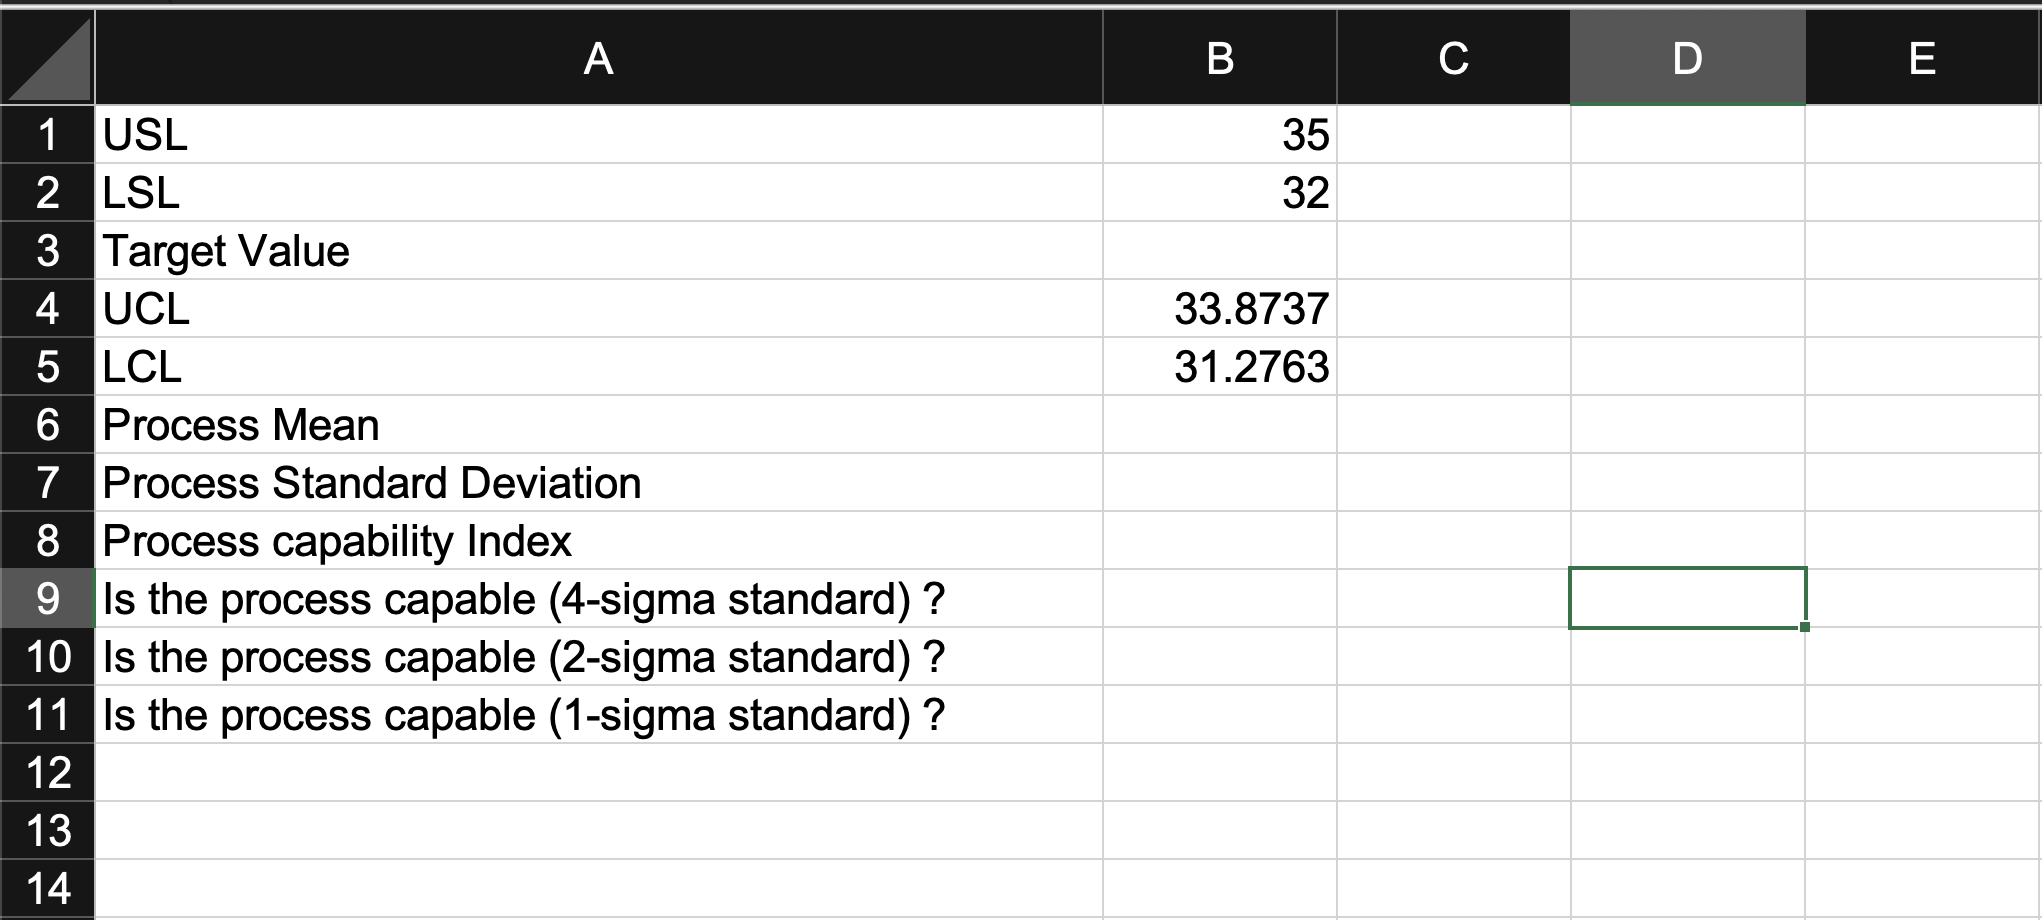Select column C header
This screenshot has height=920, width=2042.
tap(1452, 60)
